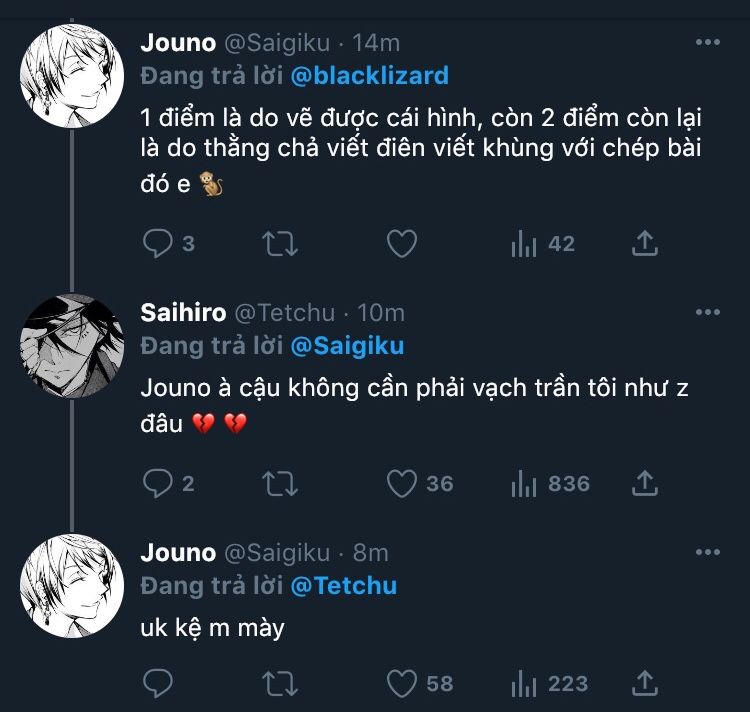Viewport: 750px width, 712px height.
Task: Like the "uk kệ m mày" tweet
Action: coord(402,683)
